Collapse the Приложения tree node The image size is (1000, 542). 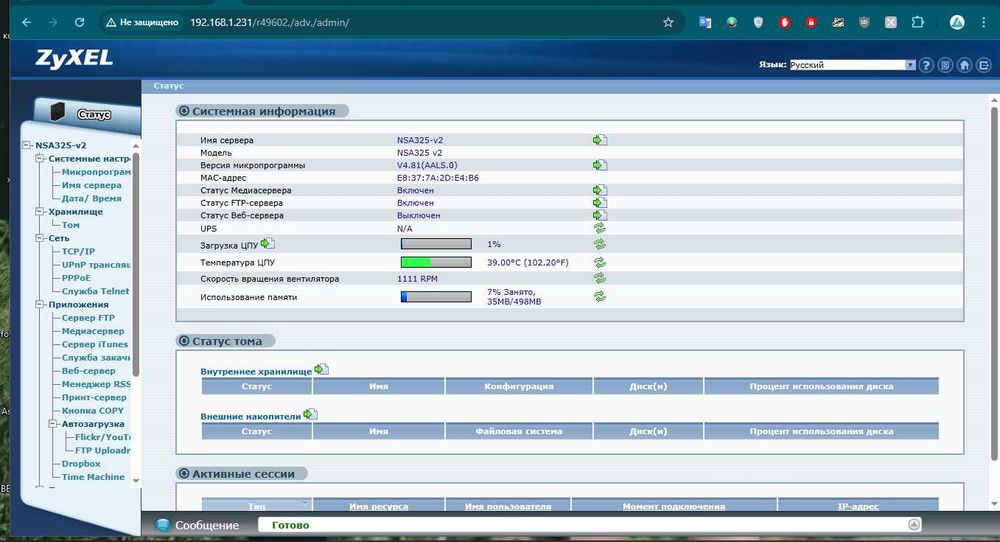point(41,305)
